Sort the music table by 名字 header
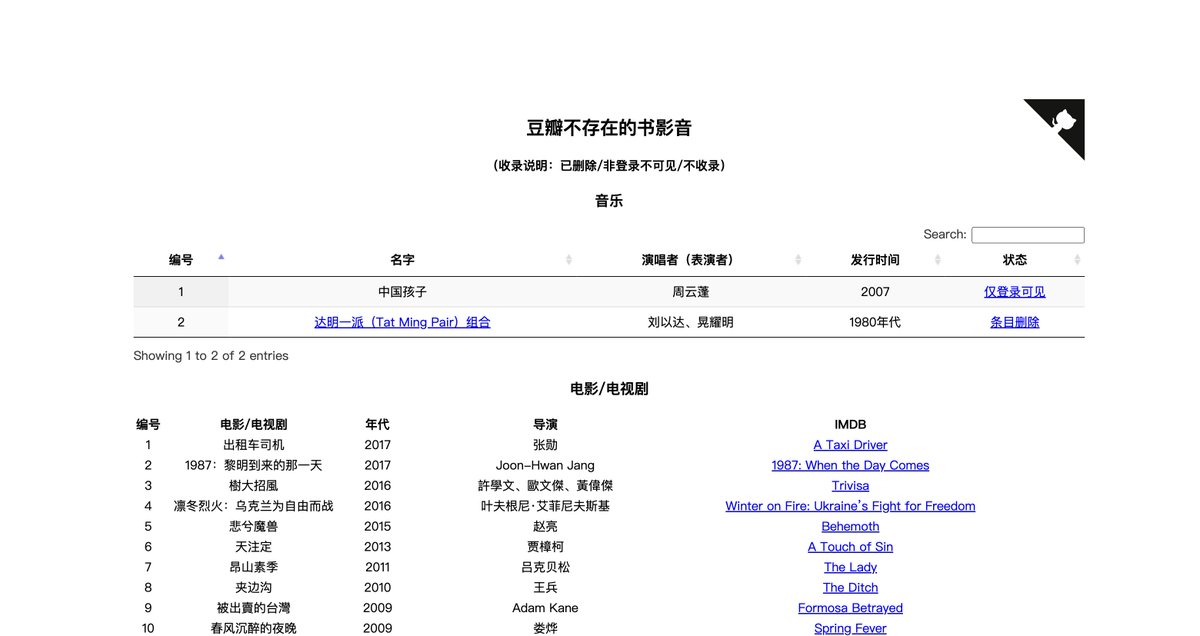This screenshot has height=636, width=1200. [x=402, y=260]
